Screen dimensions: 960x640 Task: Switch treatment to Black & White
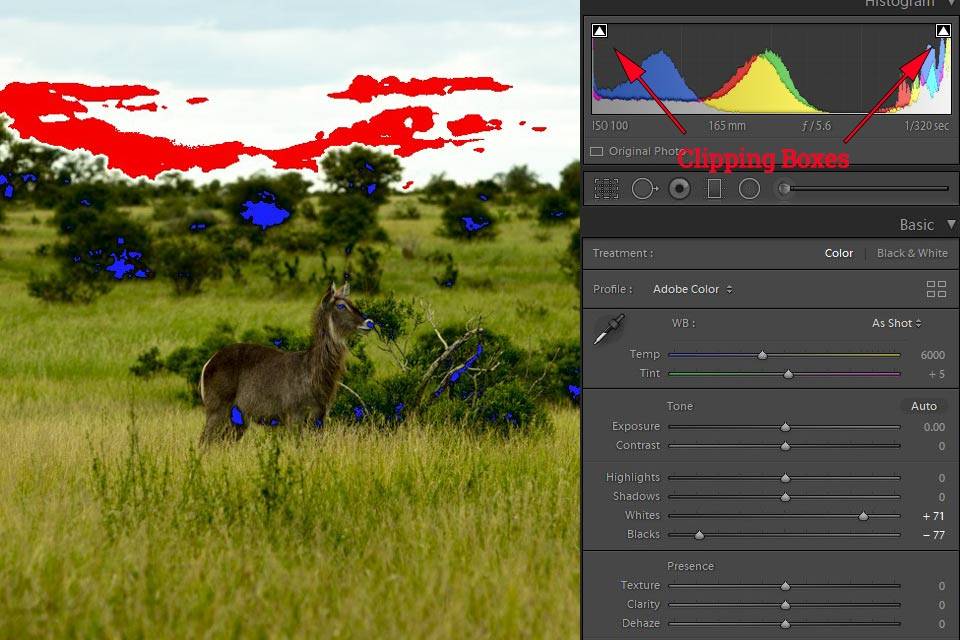point(911,253)
